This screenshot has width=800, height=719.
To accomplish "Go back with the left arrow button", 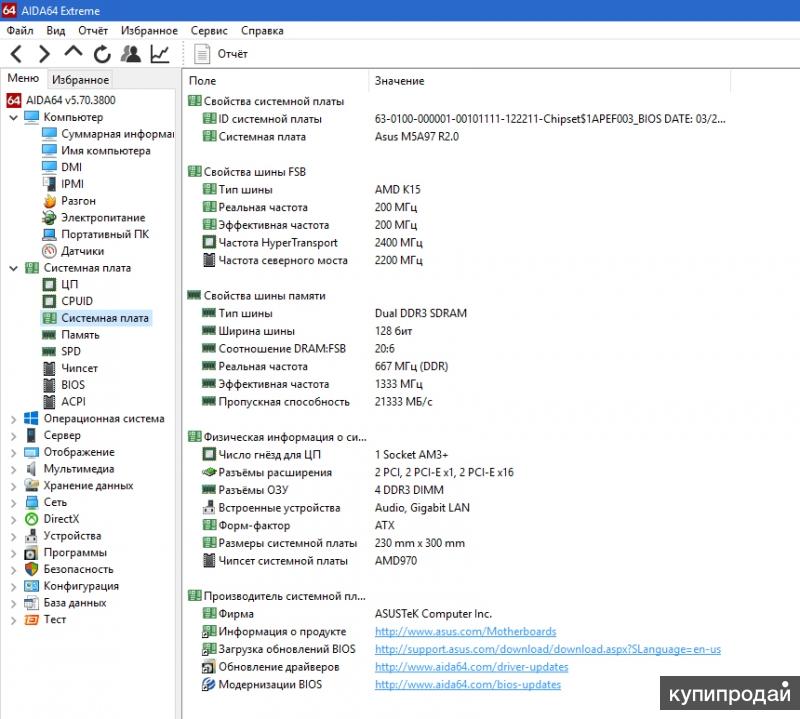I will point(16,54).
